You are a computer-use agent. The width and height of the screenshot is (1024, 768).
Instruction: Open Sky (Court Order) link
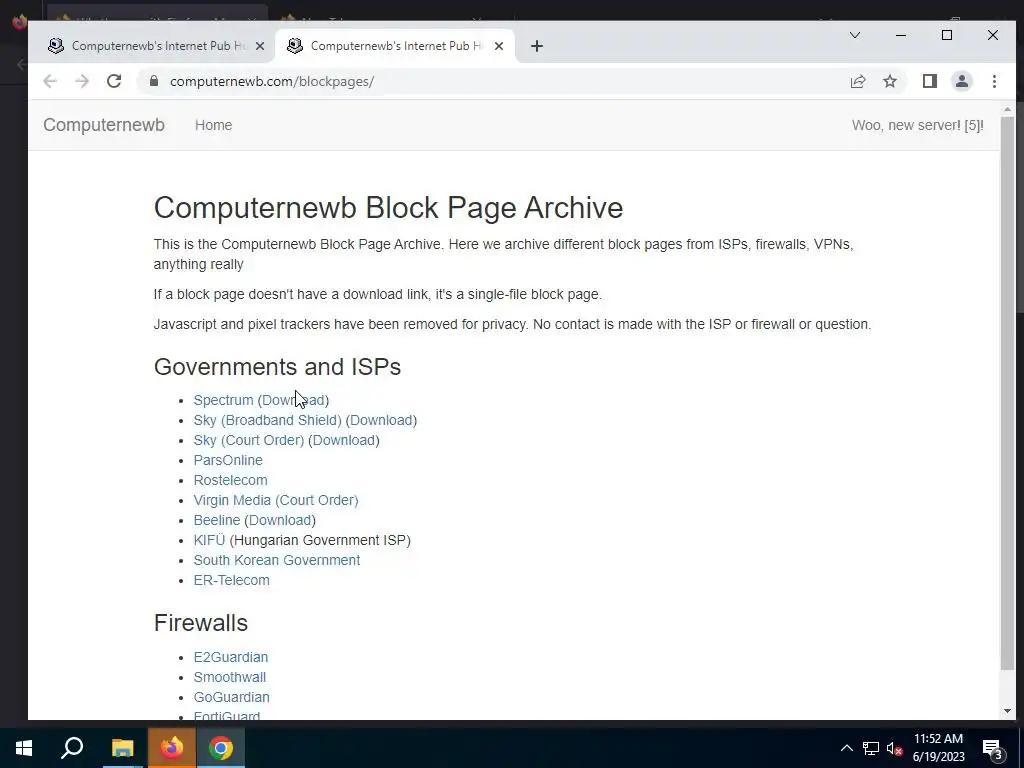click(249, 440)
